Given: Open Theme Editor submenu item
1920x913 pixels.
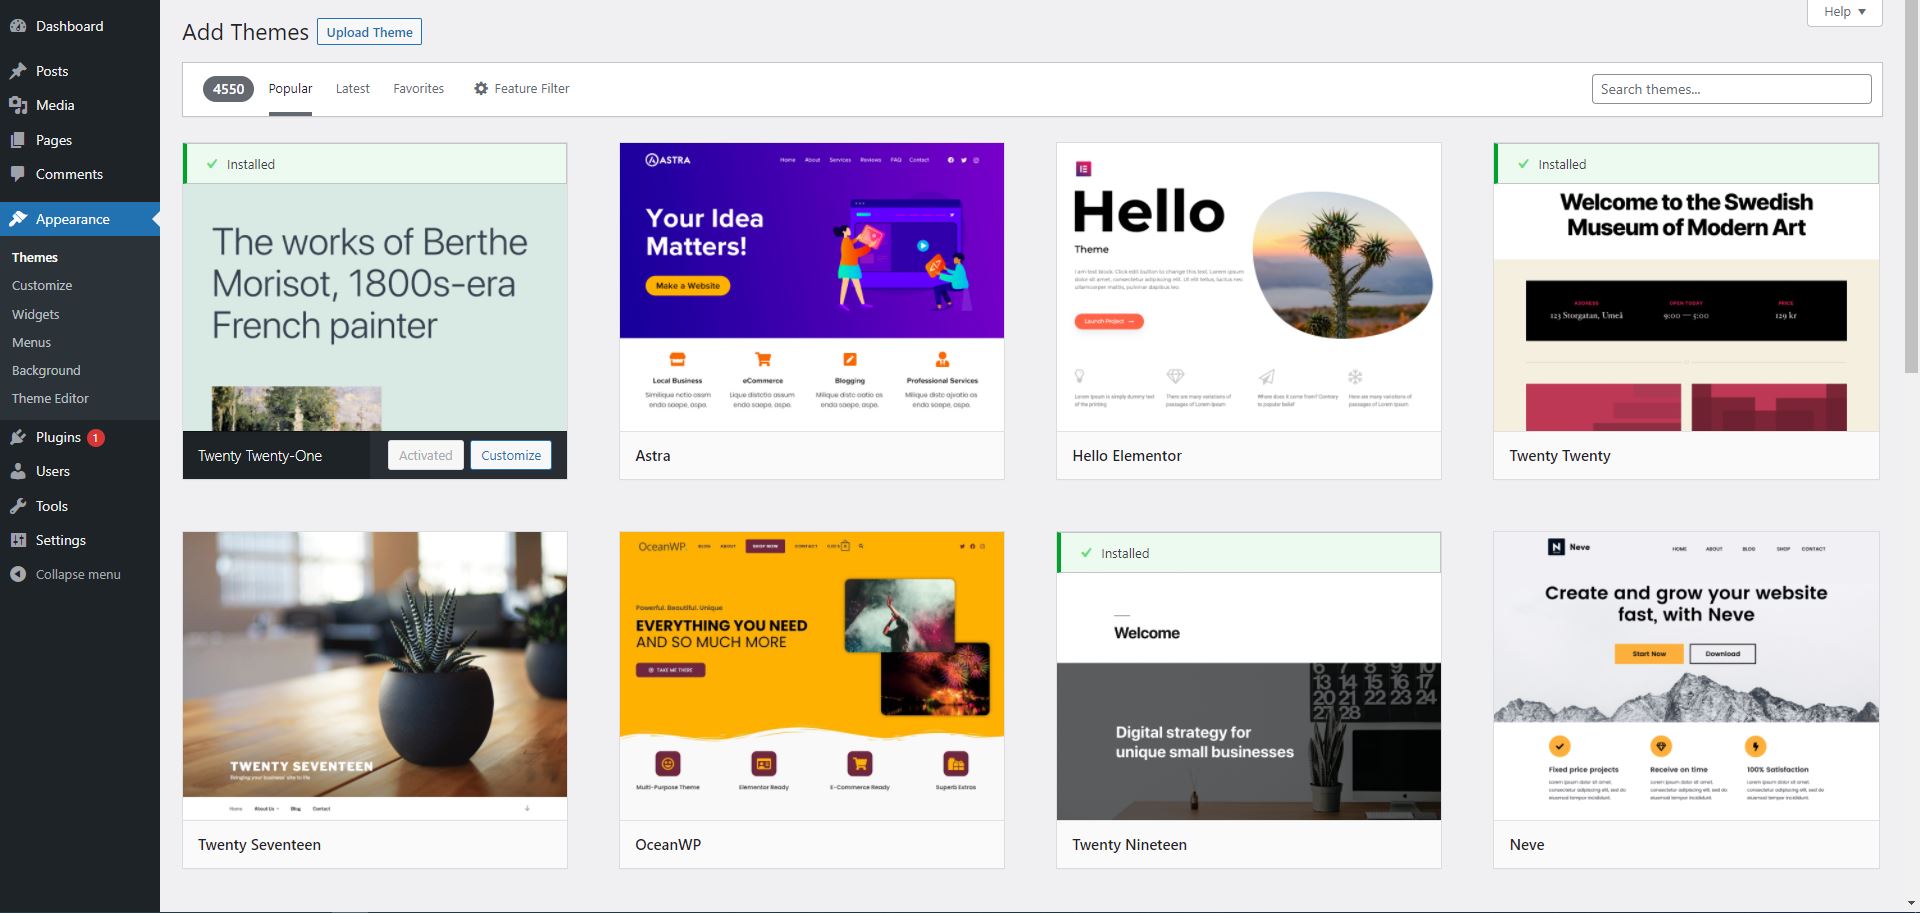Looking at the screenshot, I should [50, 398].
